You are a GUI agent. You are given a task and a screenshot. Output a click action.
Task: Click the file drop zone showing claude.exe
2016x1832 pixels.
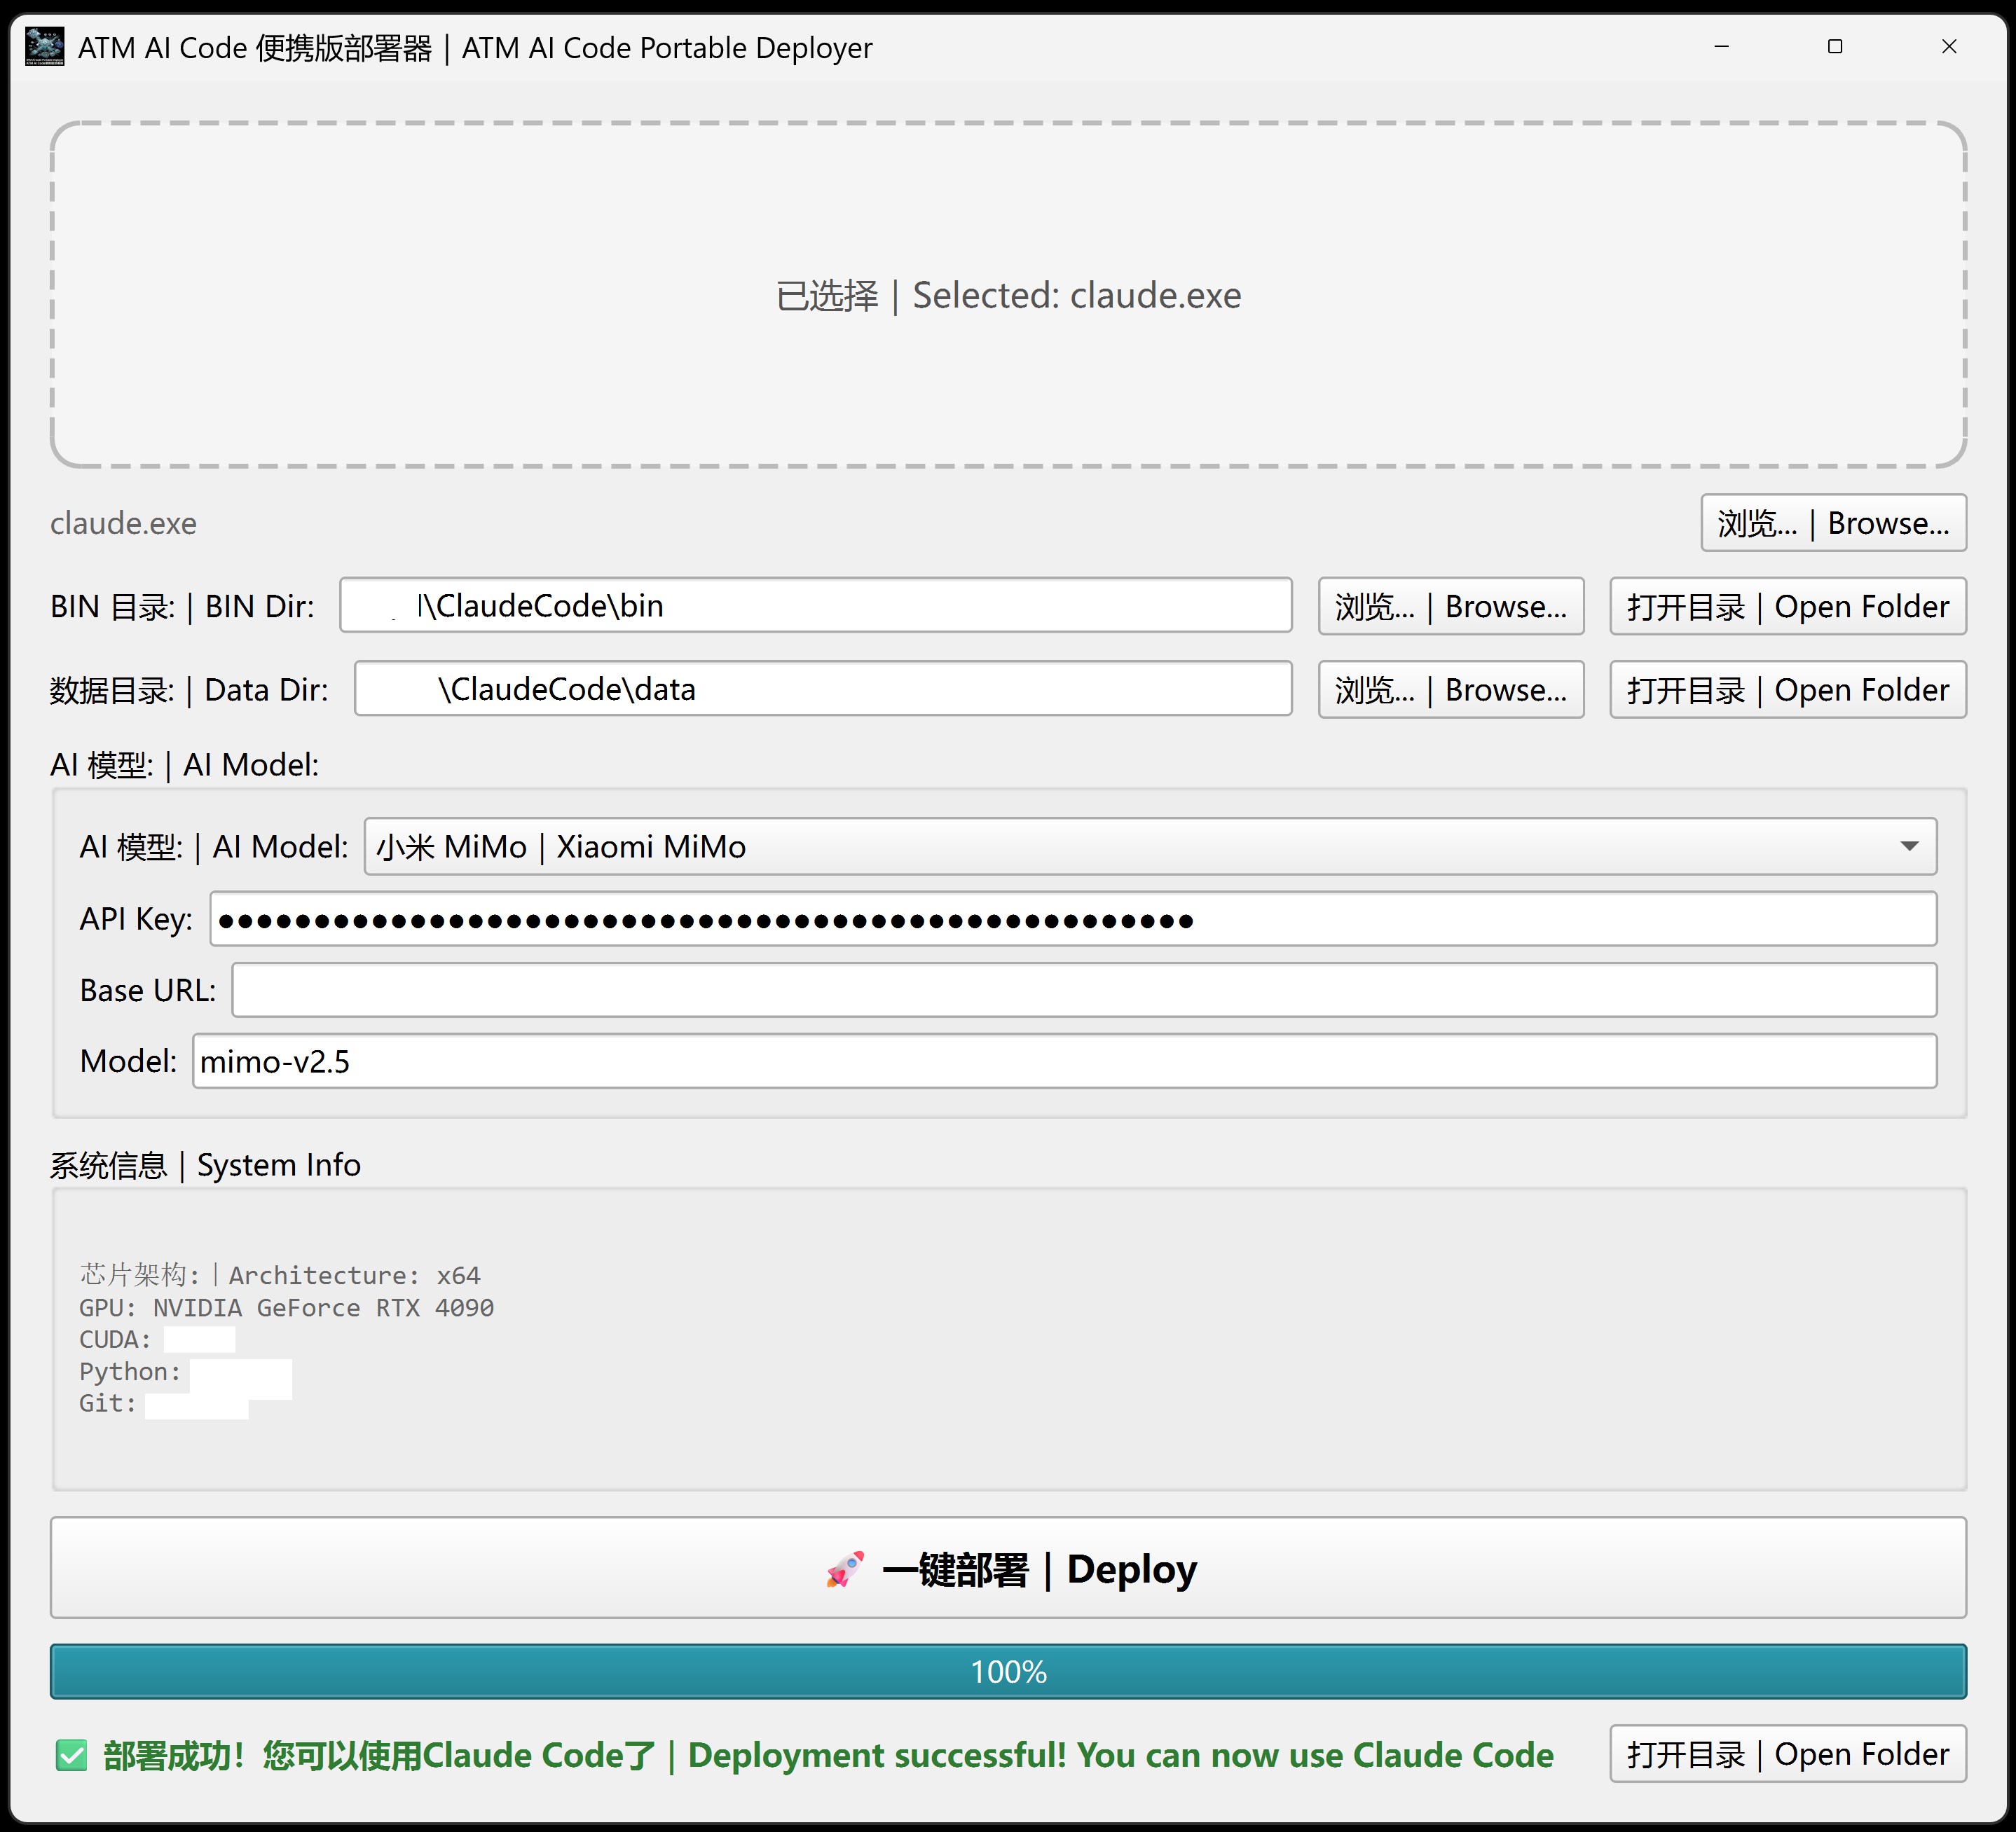(1008, 295)
